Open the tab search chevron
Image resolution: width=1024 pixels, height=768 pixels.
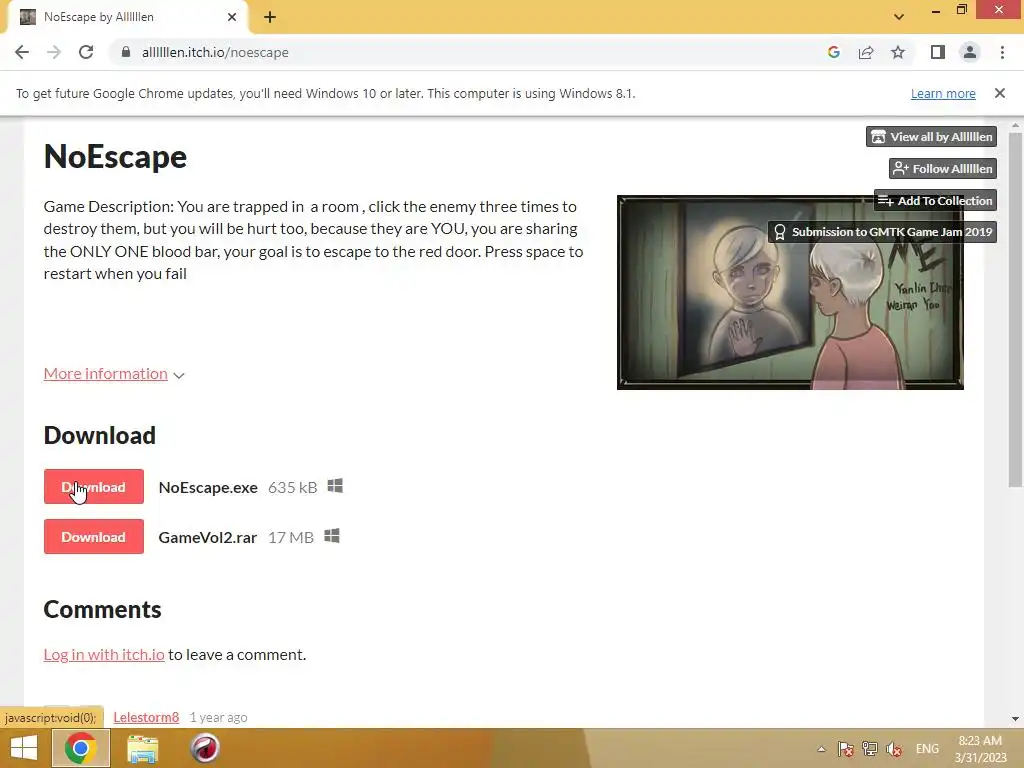point(899,17)
